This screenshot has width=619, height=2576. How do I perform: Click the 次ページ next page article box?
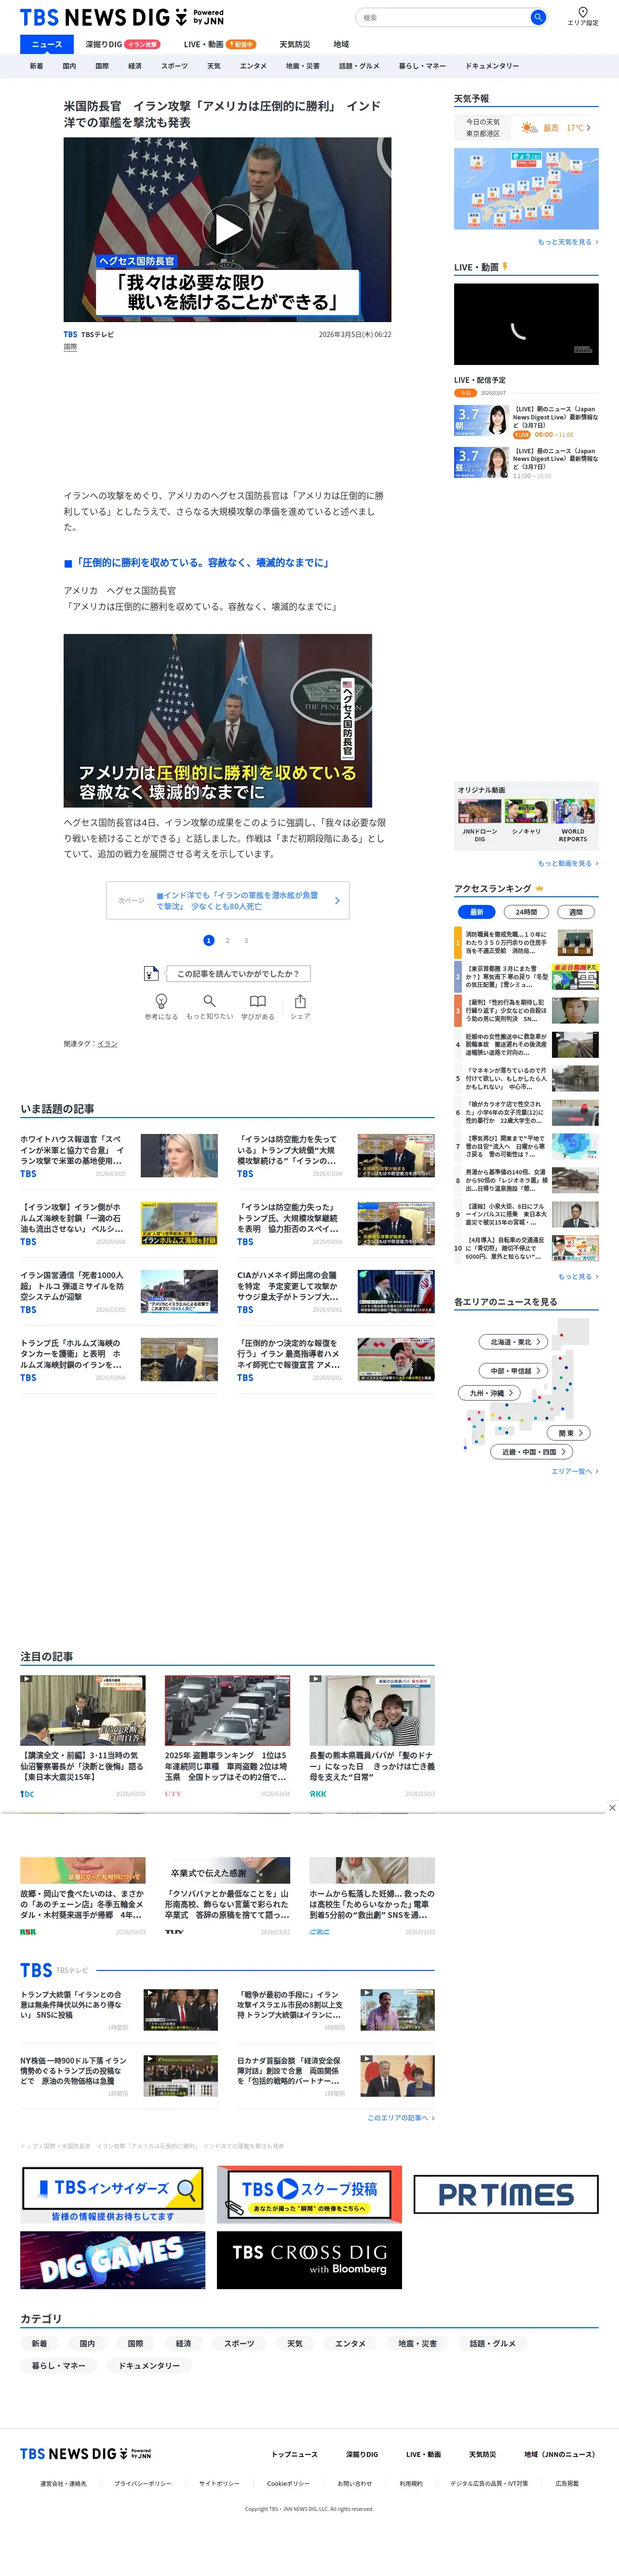click(227, 900)
